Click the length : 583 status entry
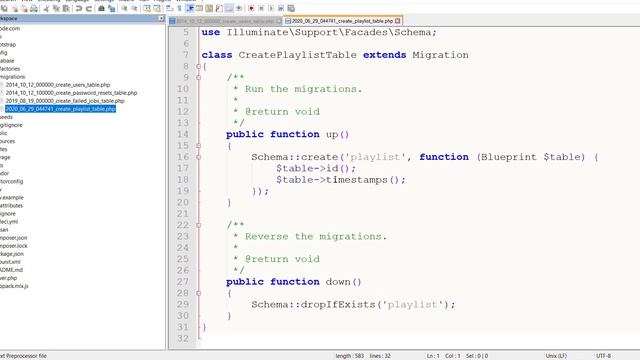Screen dimensions: 640x360 click(x=349, y=356)
